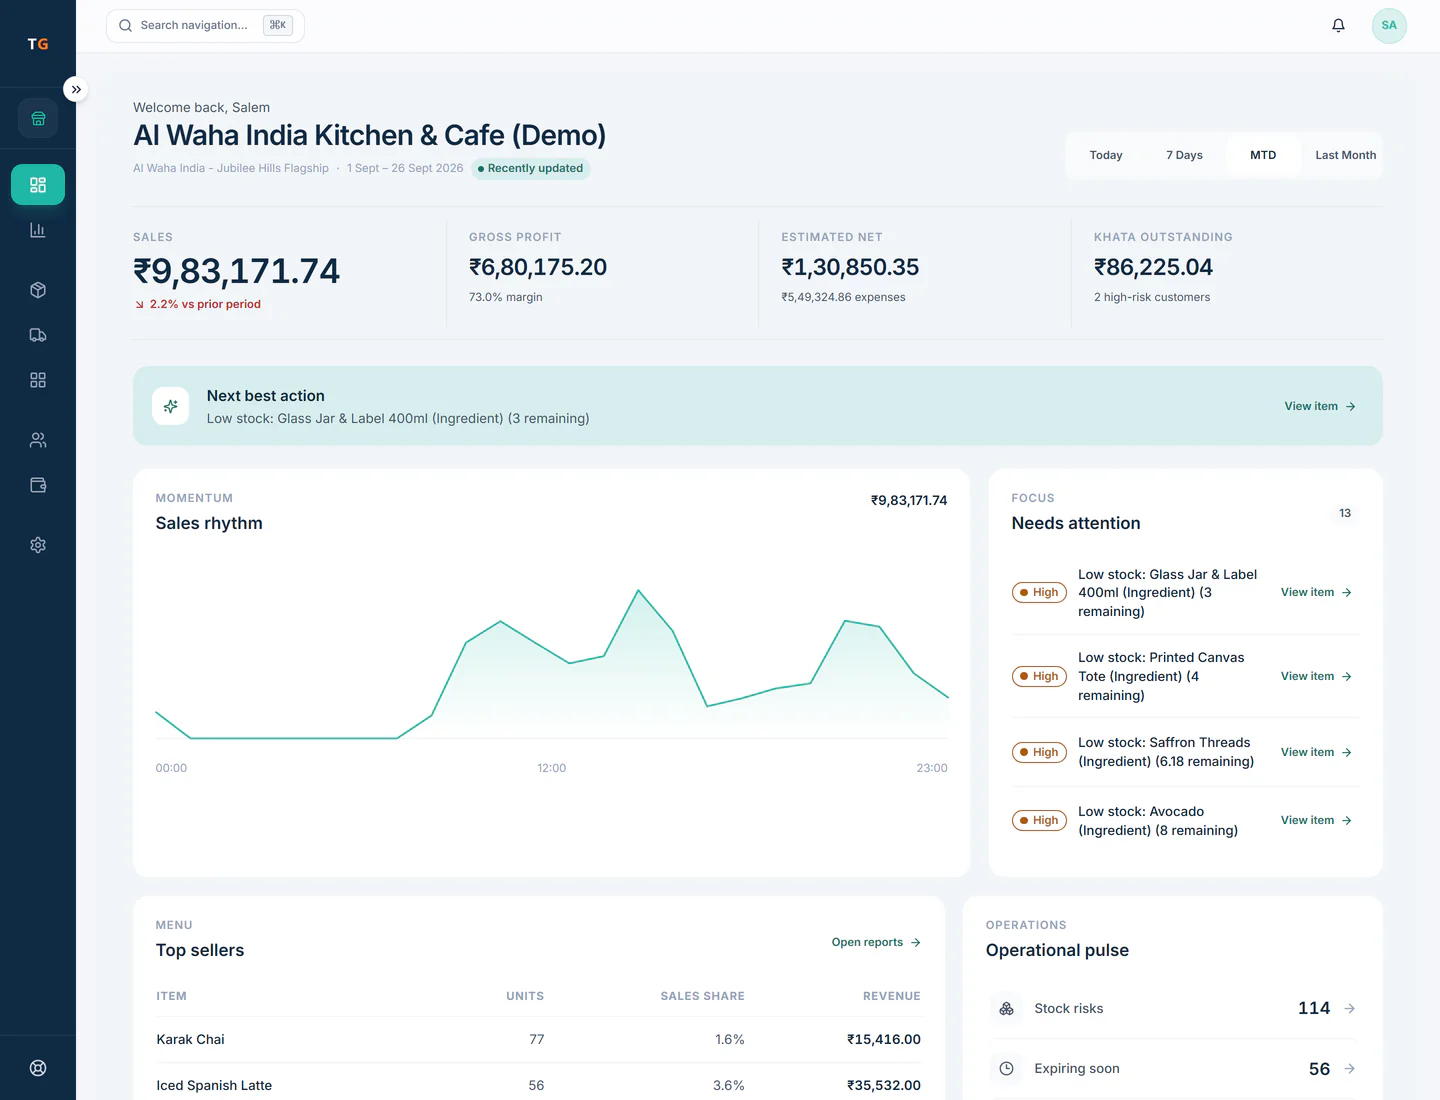The image size is (1440, 1100).
Task: View item for Printed Canvas Tote alert
Action: pos(1316,676)
